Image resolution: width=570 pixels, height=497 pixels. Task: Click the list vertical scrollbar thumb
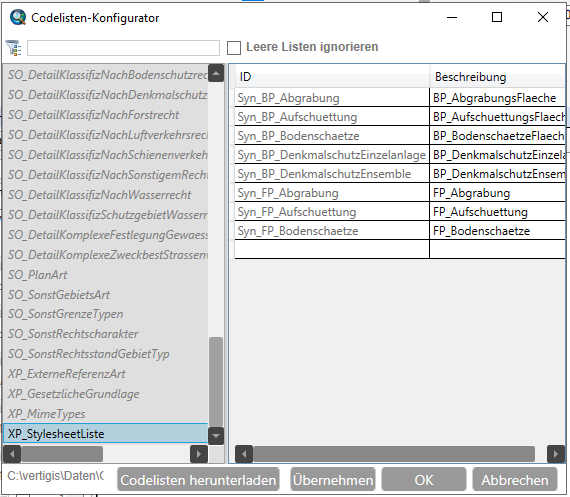click(x=216, y=382)
